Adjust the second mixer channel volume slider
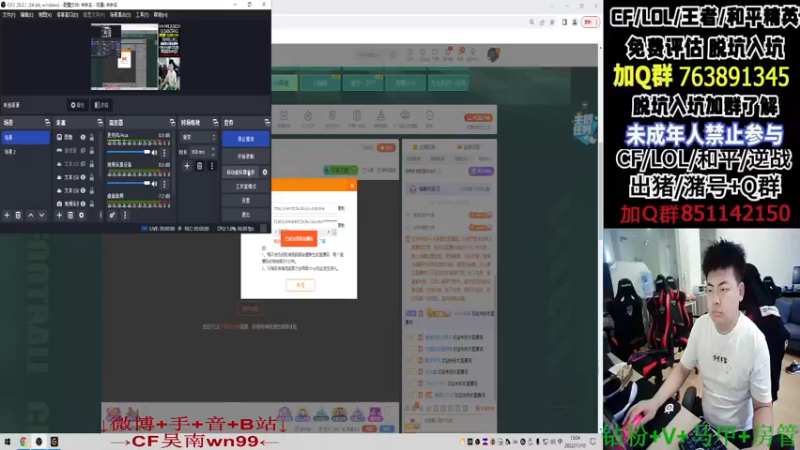Screen dimensions: 800x450 click(x=128, y=183)
